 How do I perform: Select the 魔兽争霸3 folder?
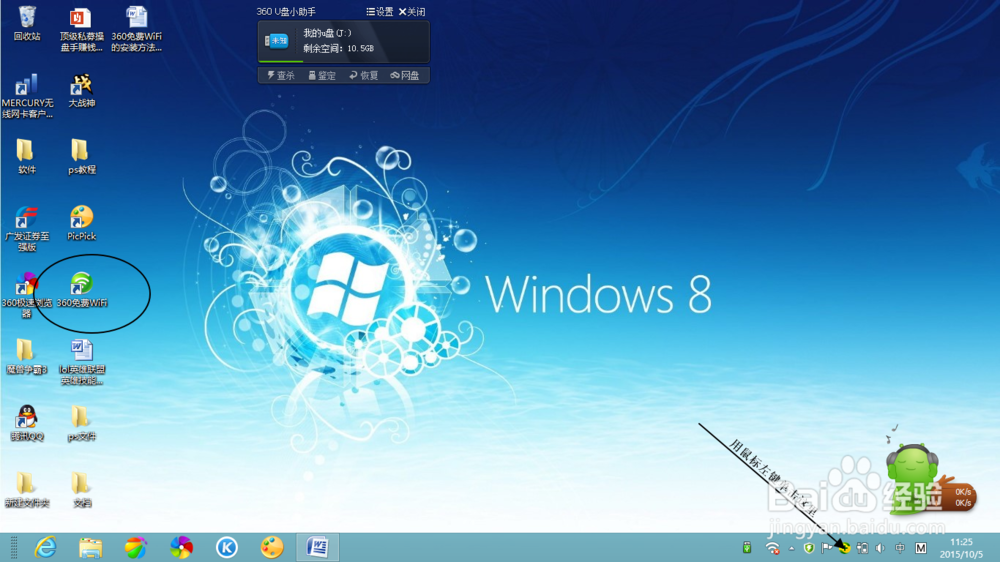26,357
